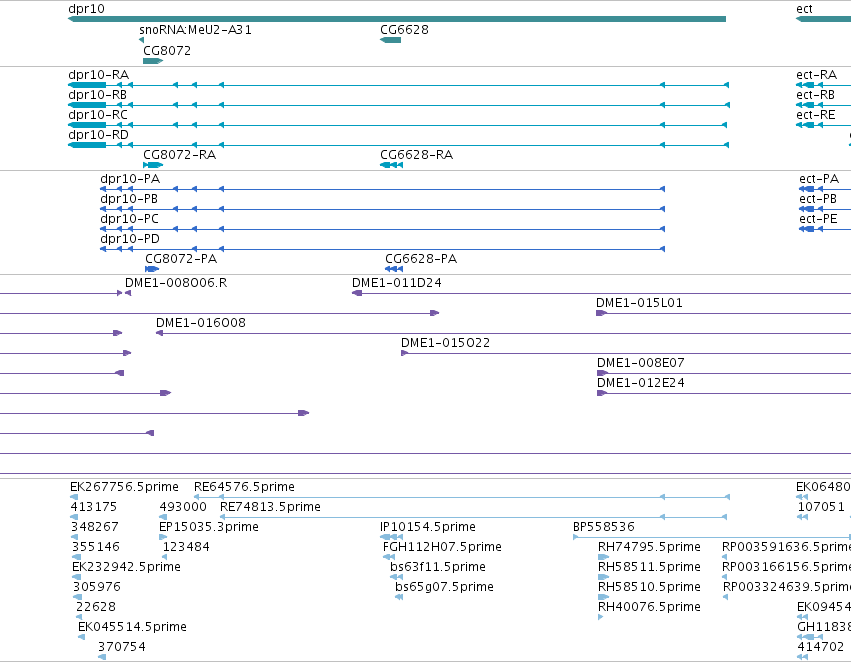Click the ect-PE protein label

pyautogui.click(x=818, y=219)
